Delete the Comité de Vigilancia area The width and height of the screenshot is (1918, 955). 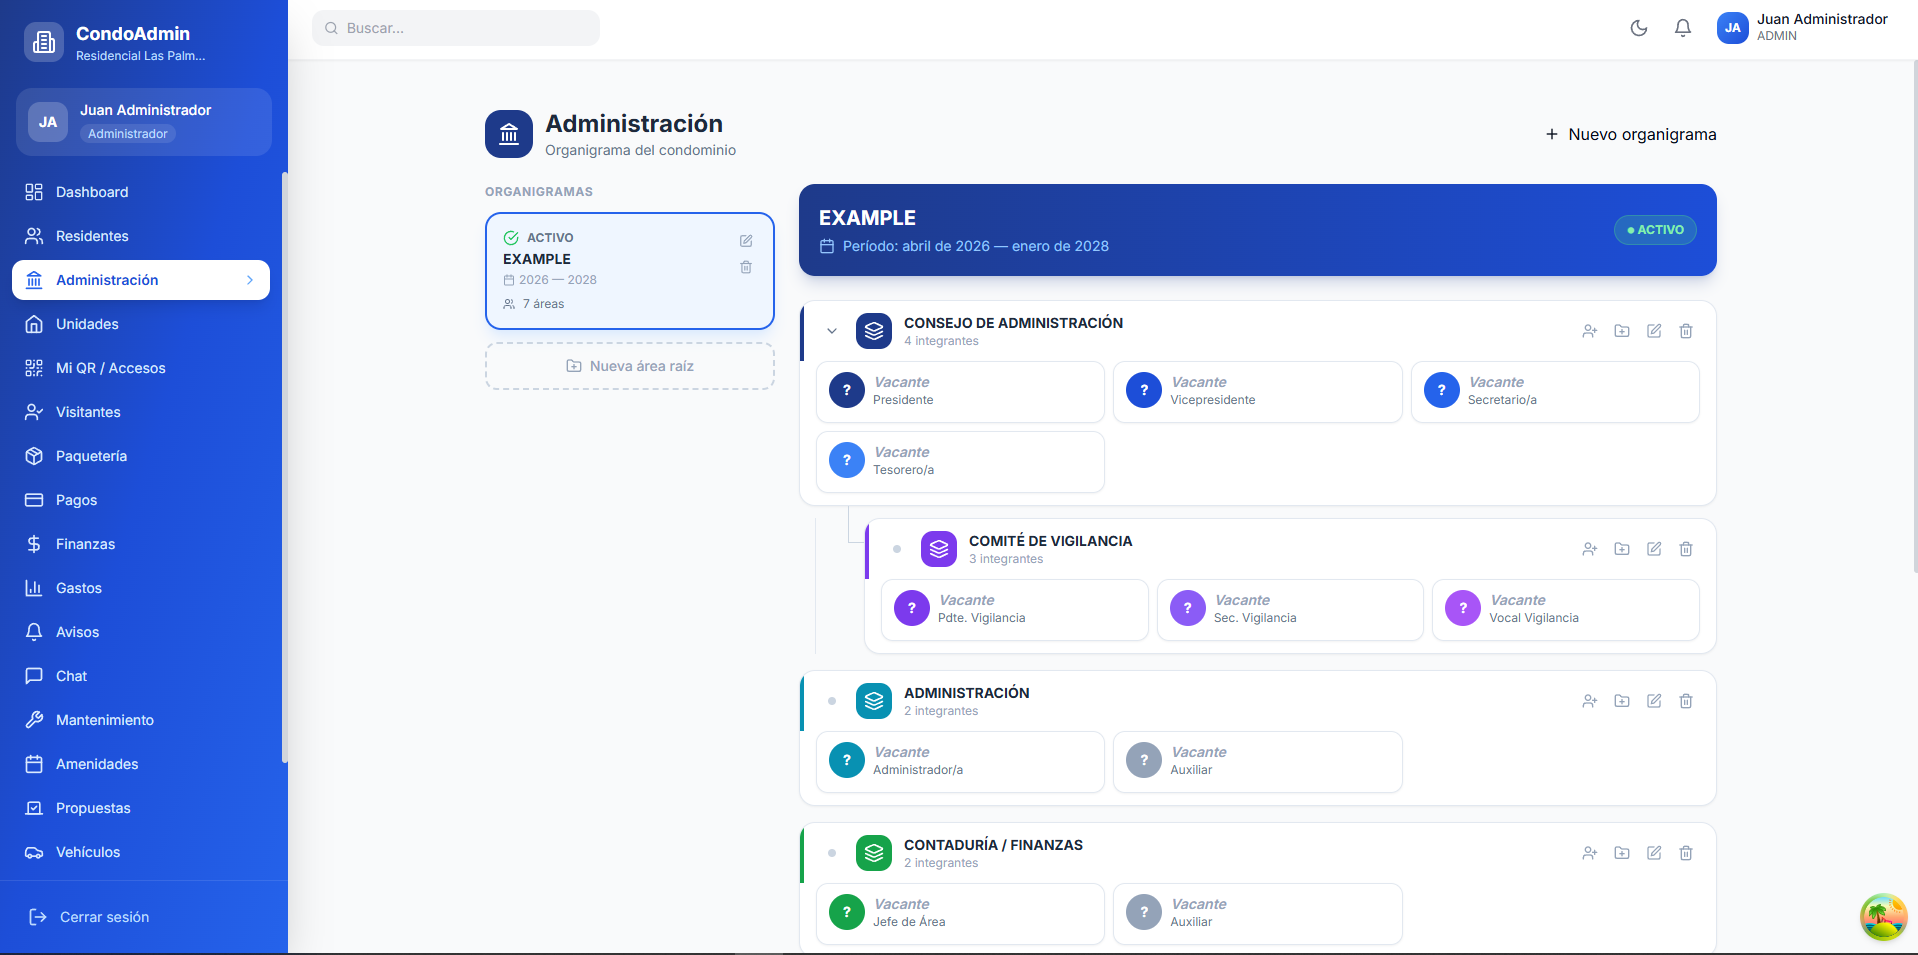[x=1685, y=549]
